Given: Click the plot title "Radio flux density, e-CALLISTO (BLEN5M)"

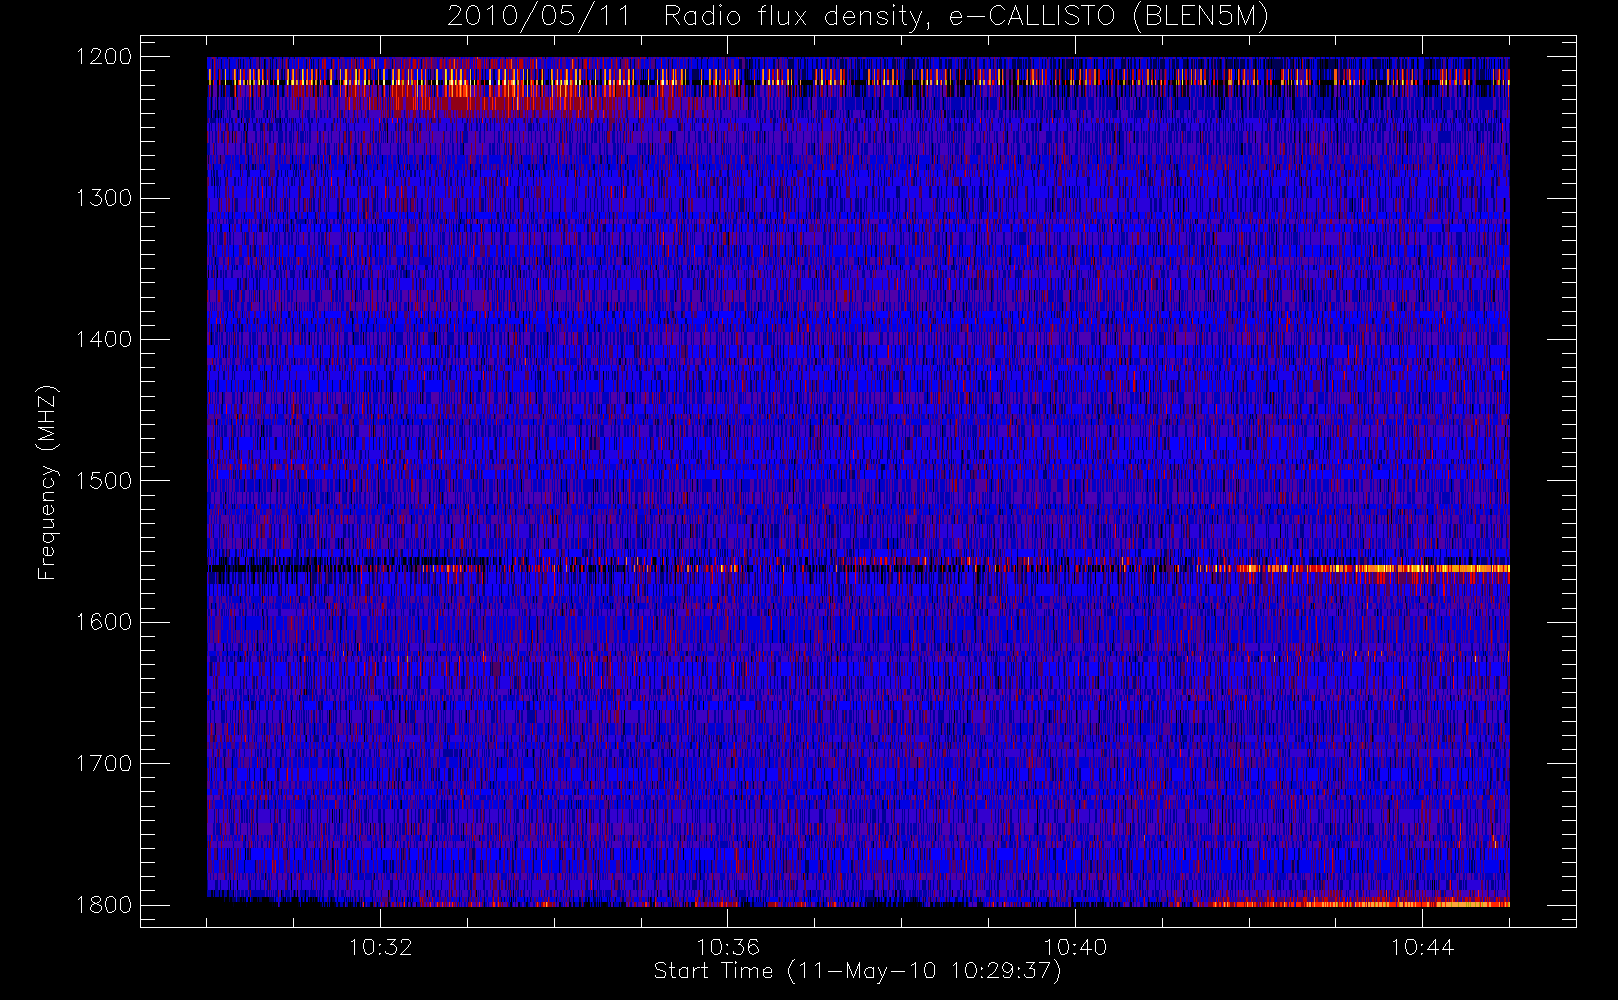Looking at the screenshot, I should coord(966,17).
